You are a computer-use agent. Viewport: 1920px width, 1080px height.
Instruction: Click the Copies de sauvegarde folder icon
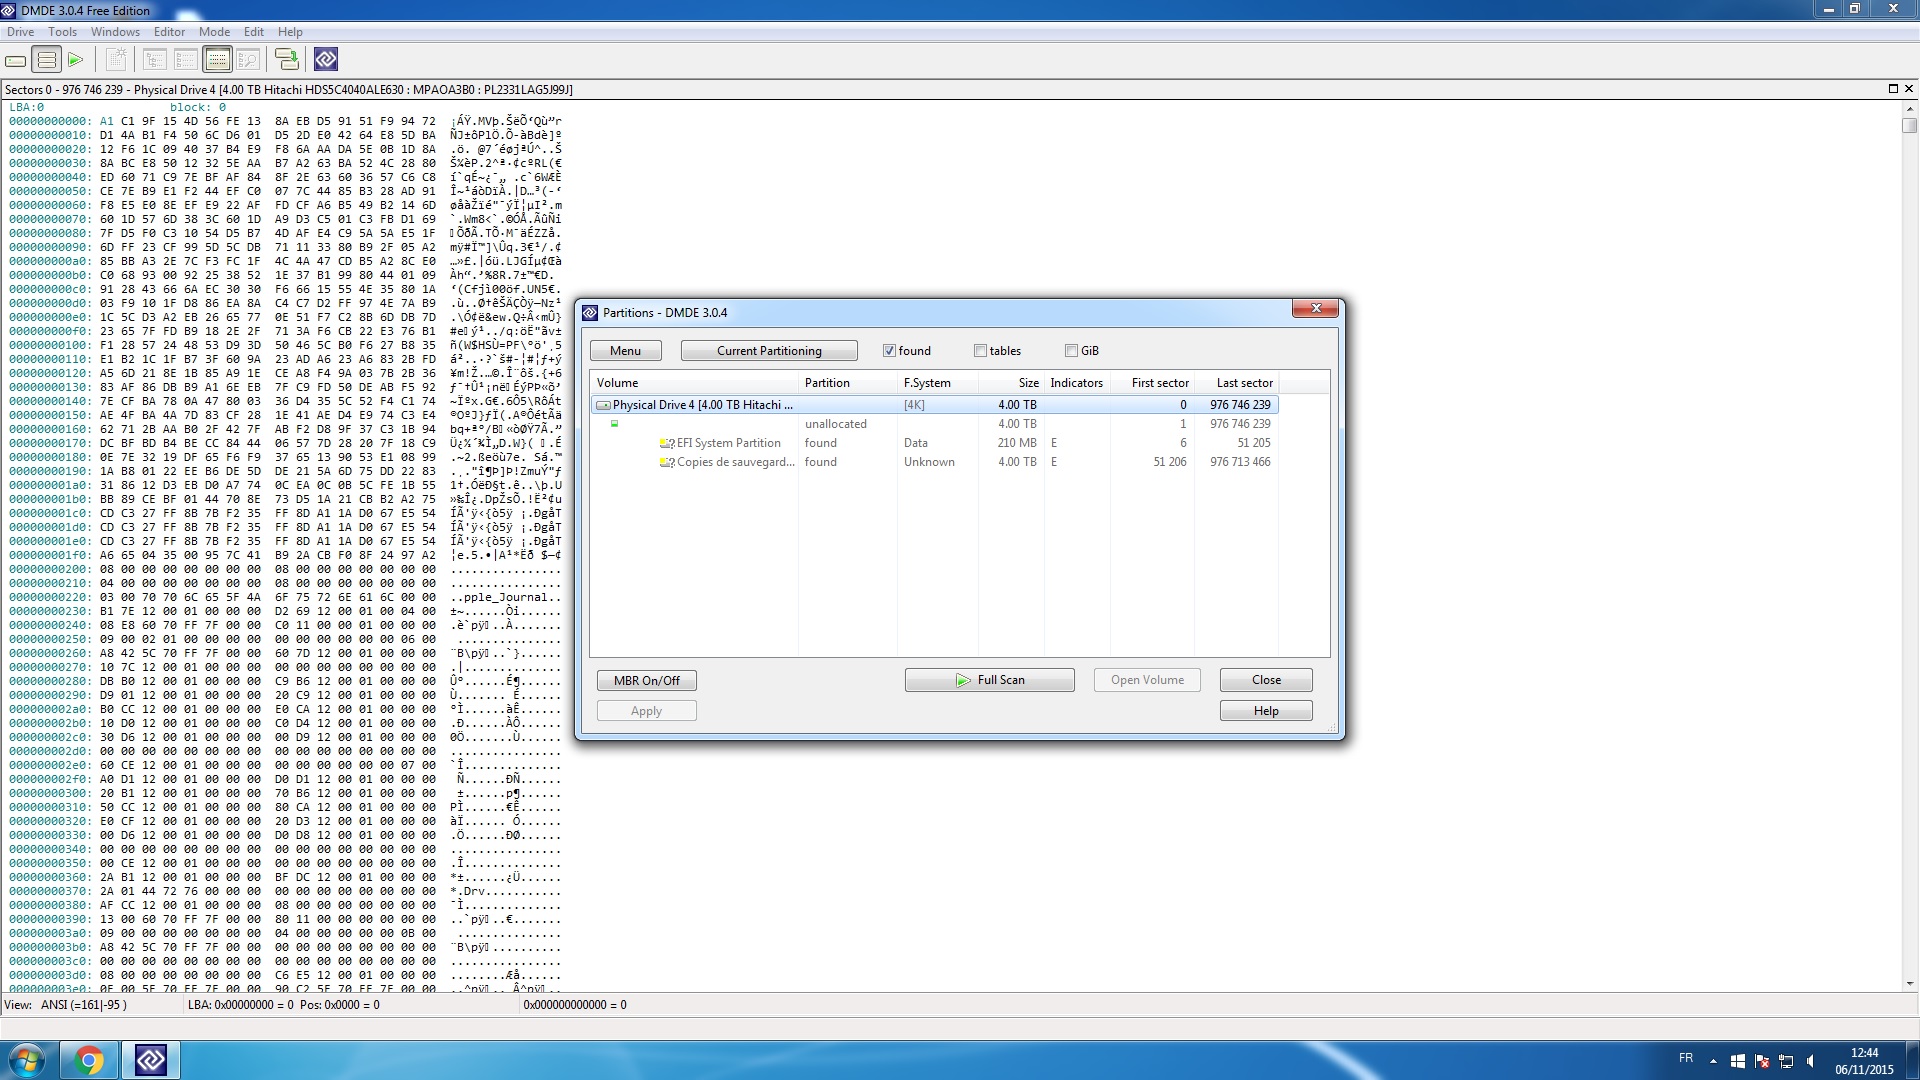point(666,462)
